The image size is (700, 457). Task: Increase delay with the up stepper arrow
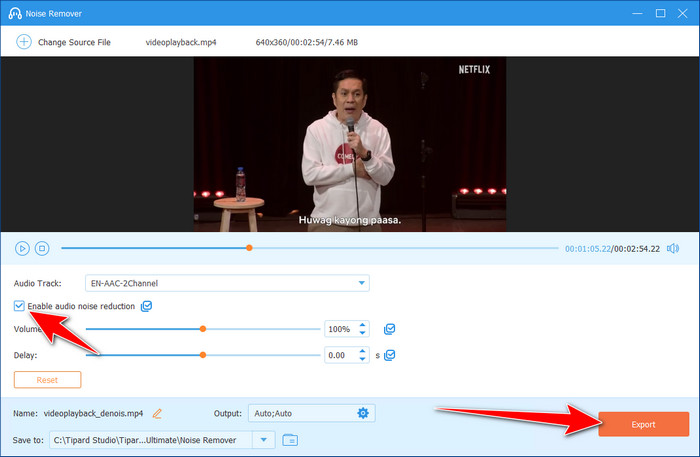(362, 351)
